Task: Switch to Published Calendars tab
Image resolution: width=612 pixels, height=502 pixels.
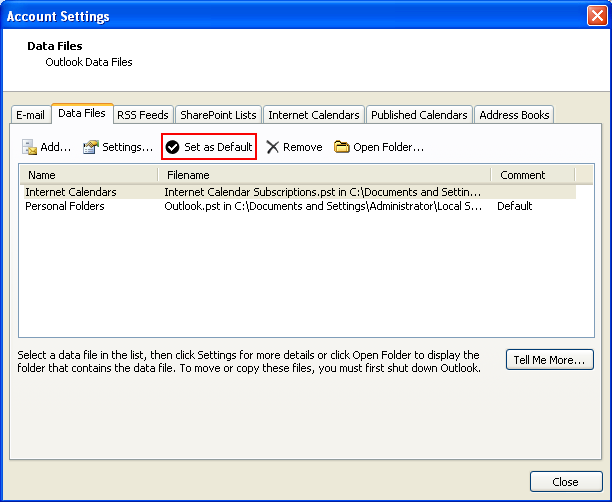Action: (x=419, y=115)
